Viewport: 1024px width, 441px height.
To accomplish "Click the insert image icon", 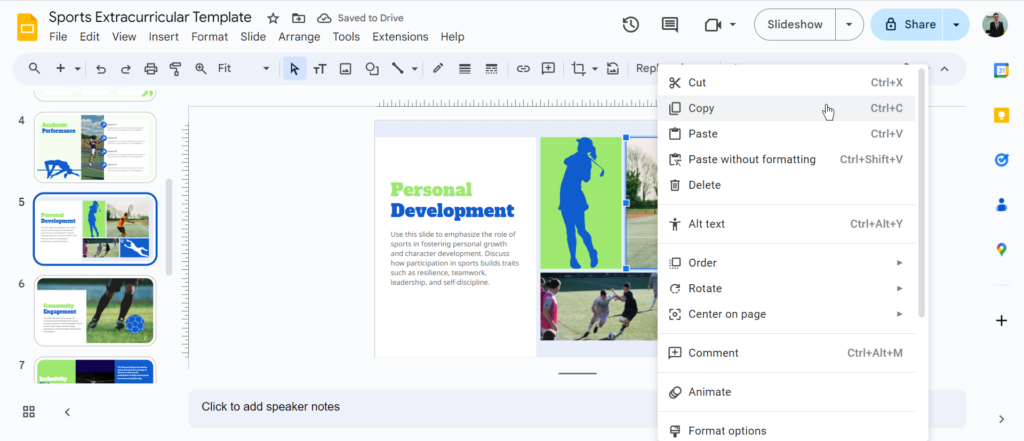I will [x=346, y=69].
